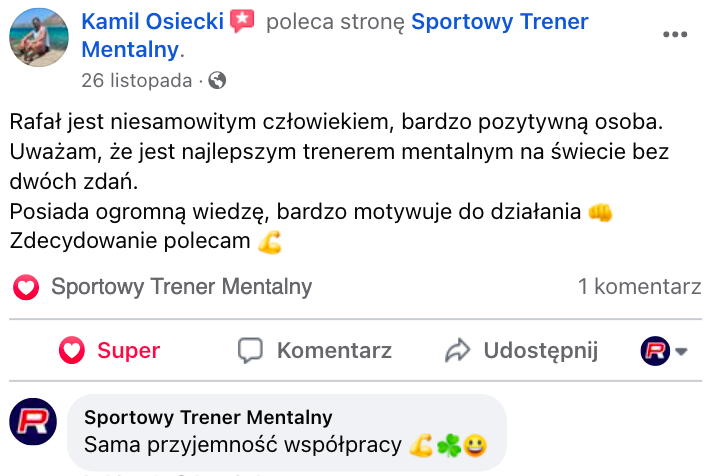Open the 26 listopada post date link

[137, 80]
